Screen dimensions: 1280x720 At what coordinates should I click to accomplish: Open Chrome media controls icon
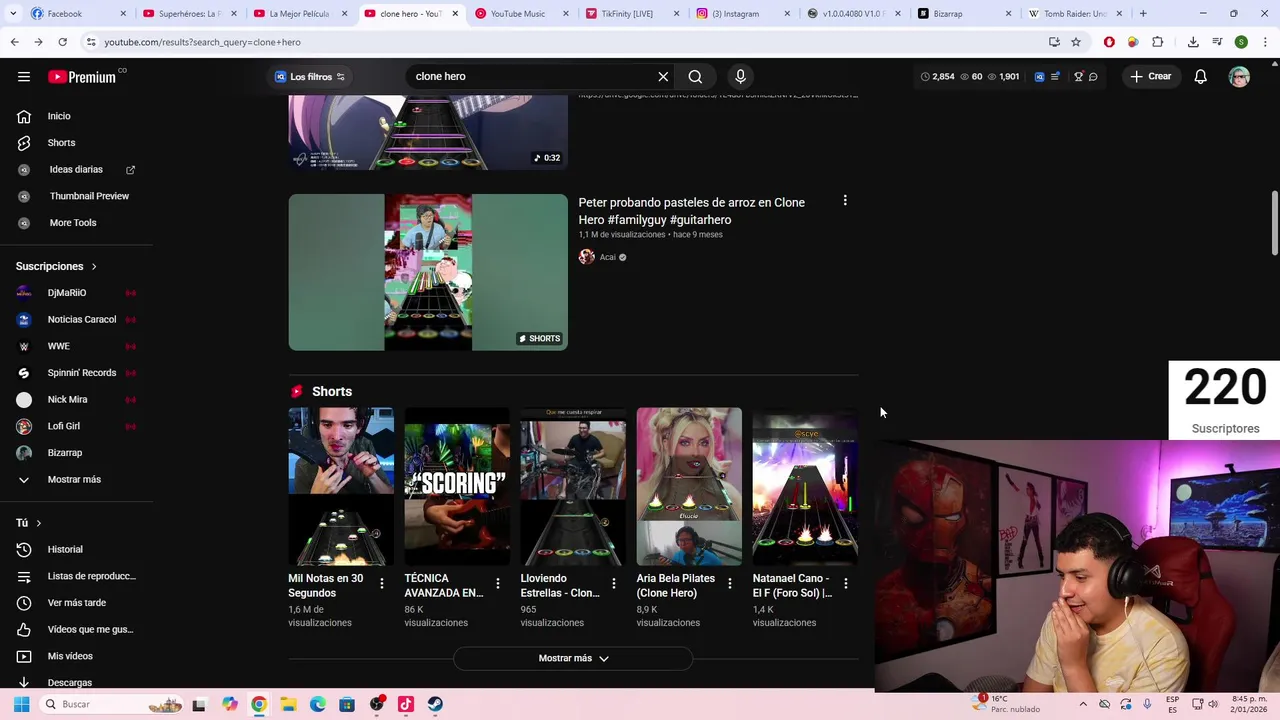click(x=1217, y=42)
